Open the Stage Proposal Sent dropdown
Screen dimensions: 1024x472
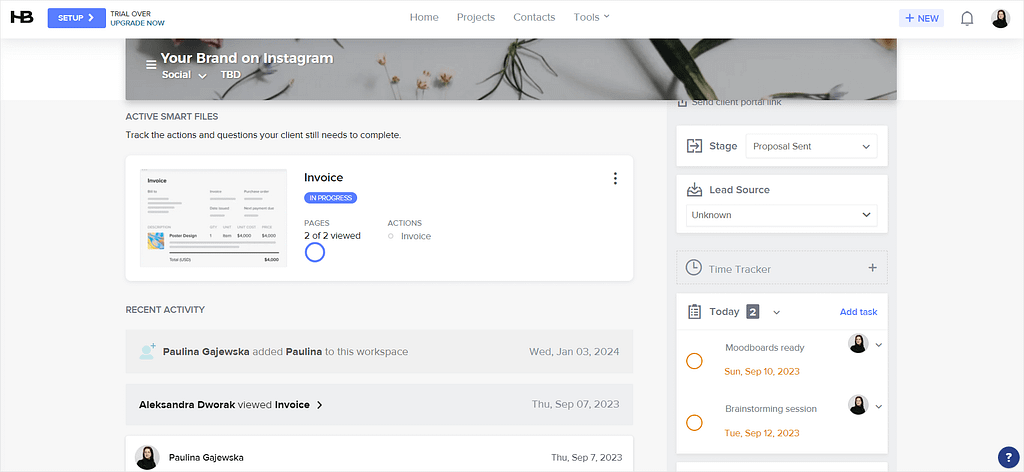click(x=811, y=146)
